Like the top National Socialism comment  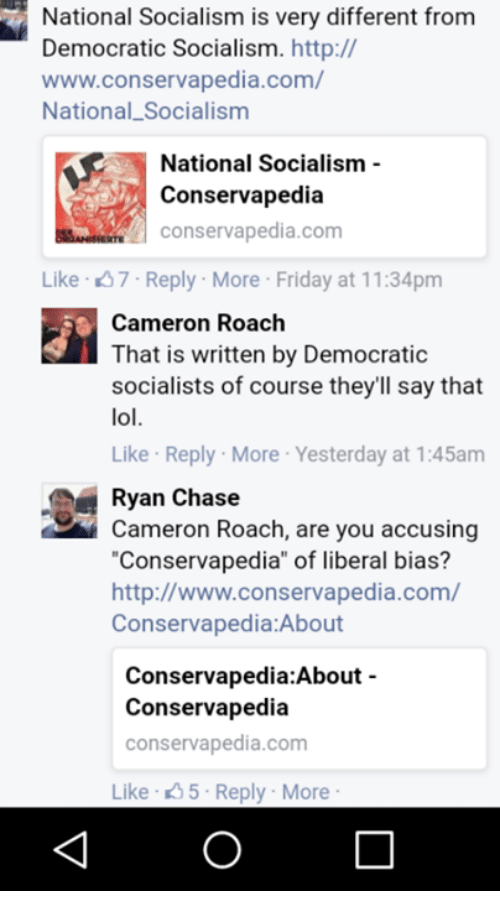tap(60, 279)
